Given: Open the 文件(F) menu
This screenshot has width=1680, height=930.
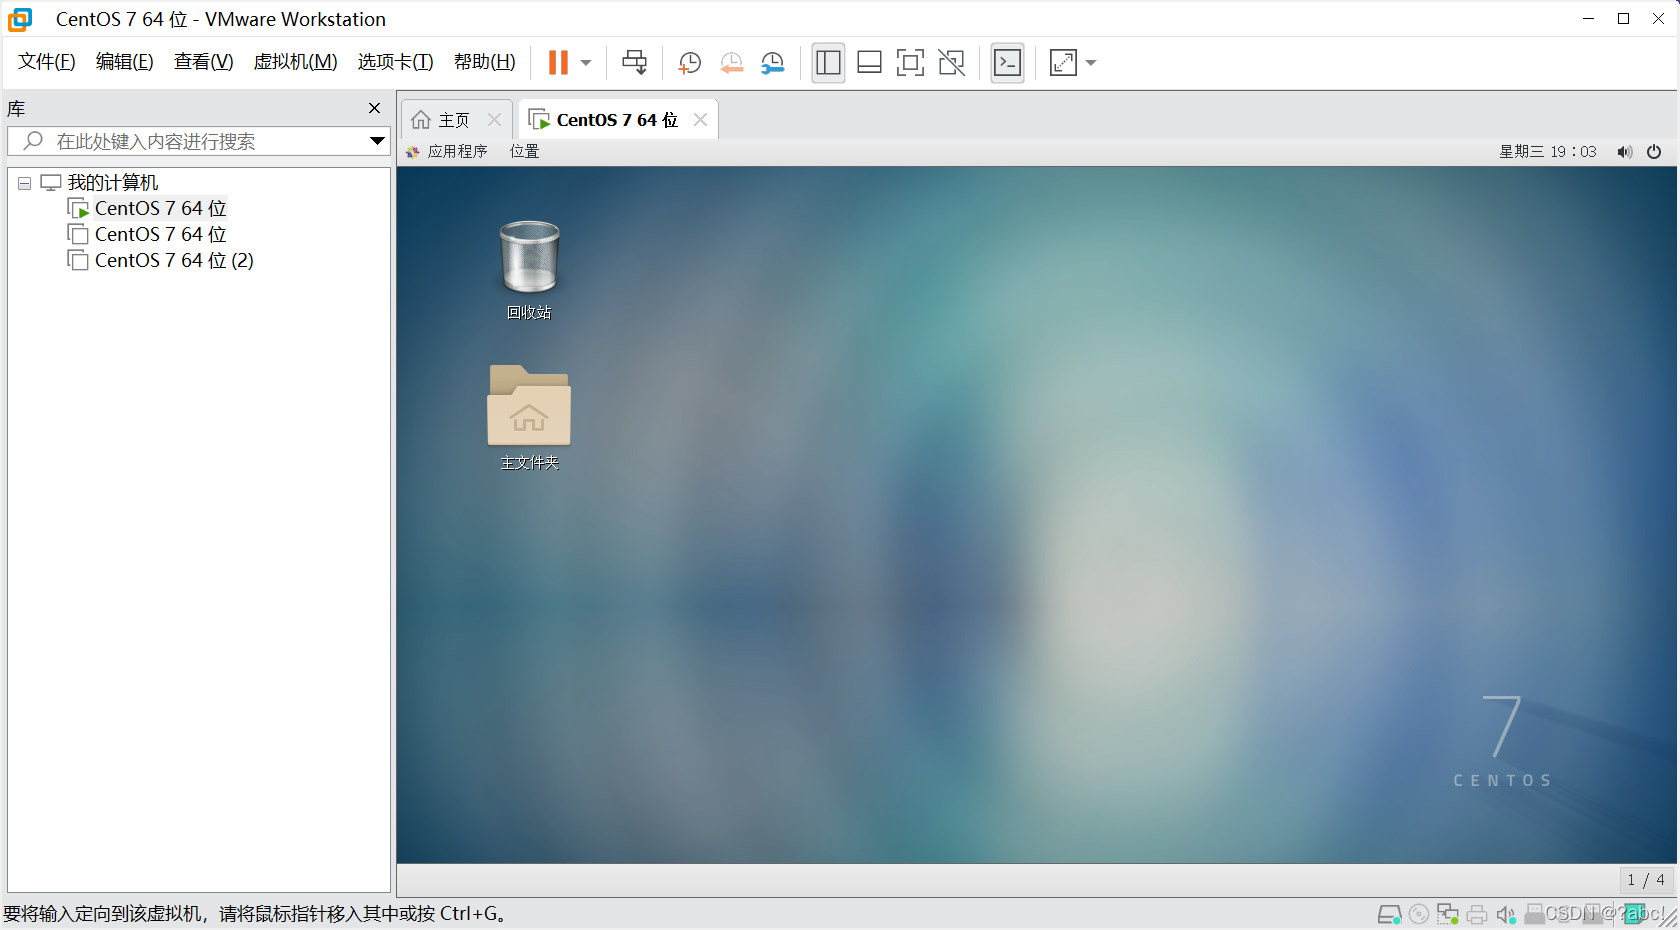Looking at the screenshot, I should tap(46, 62).
